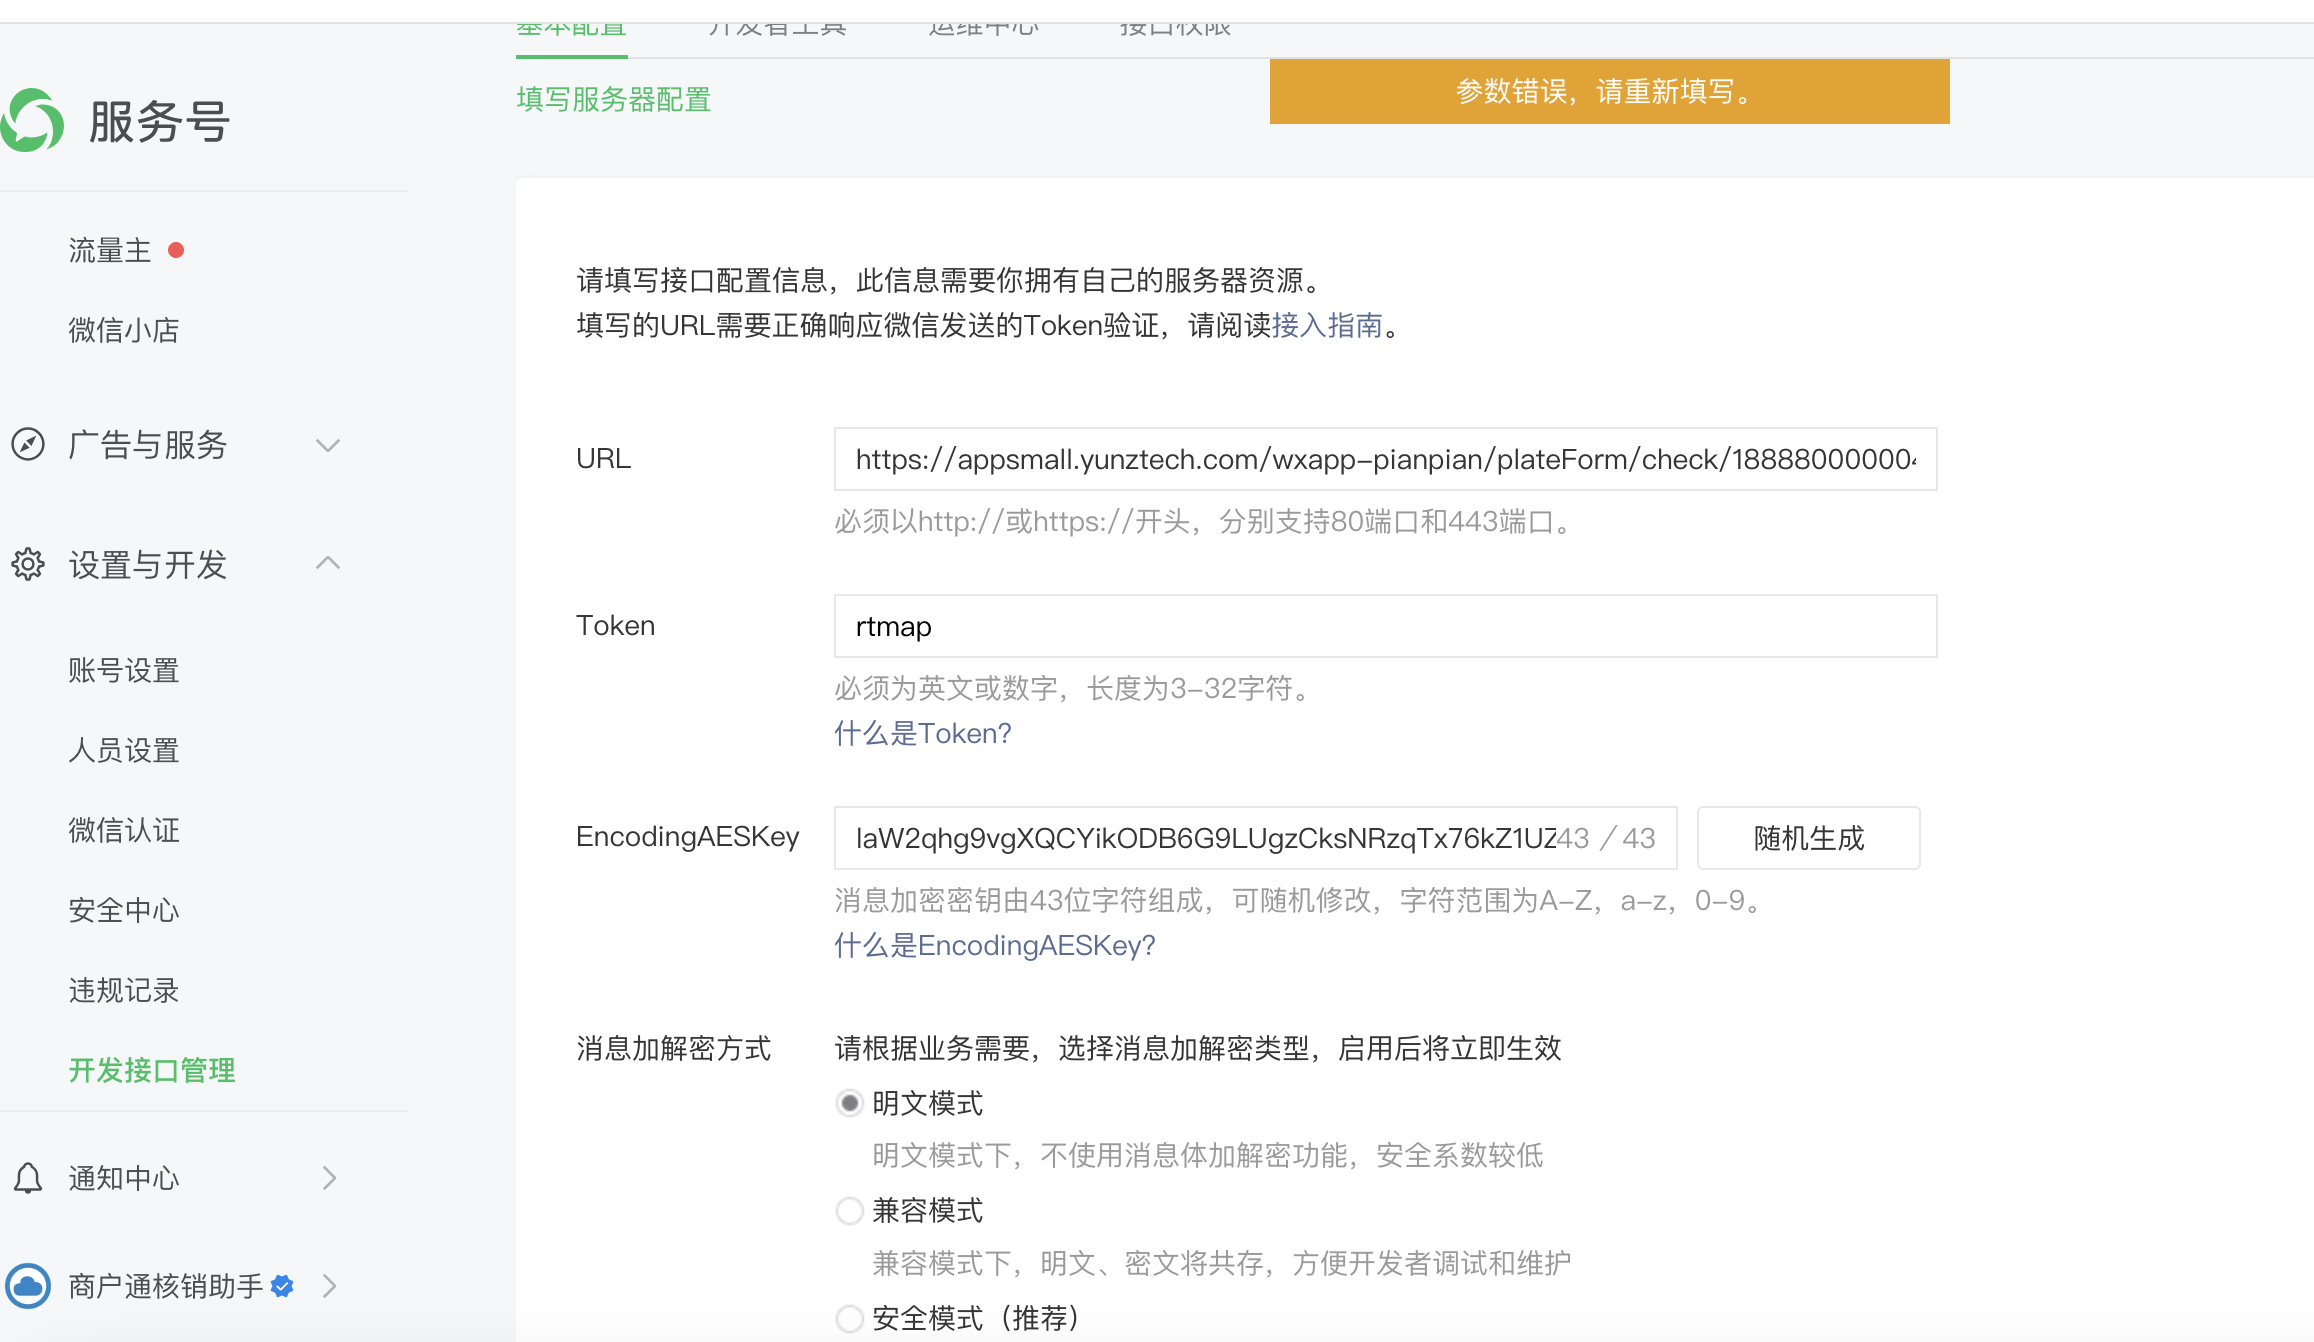Select 兼容模式 radio button
This screenshot has height=1342, width=2314.
(849, 1211)
